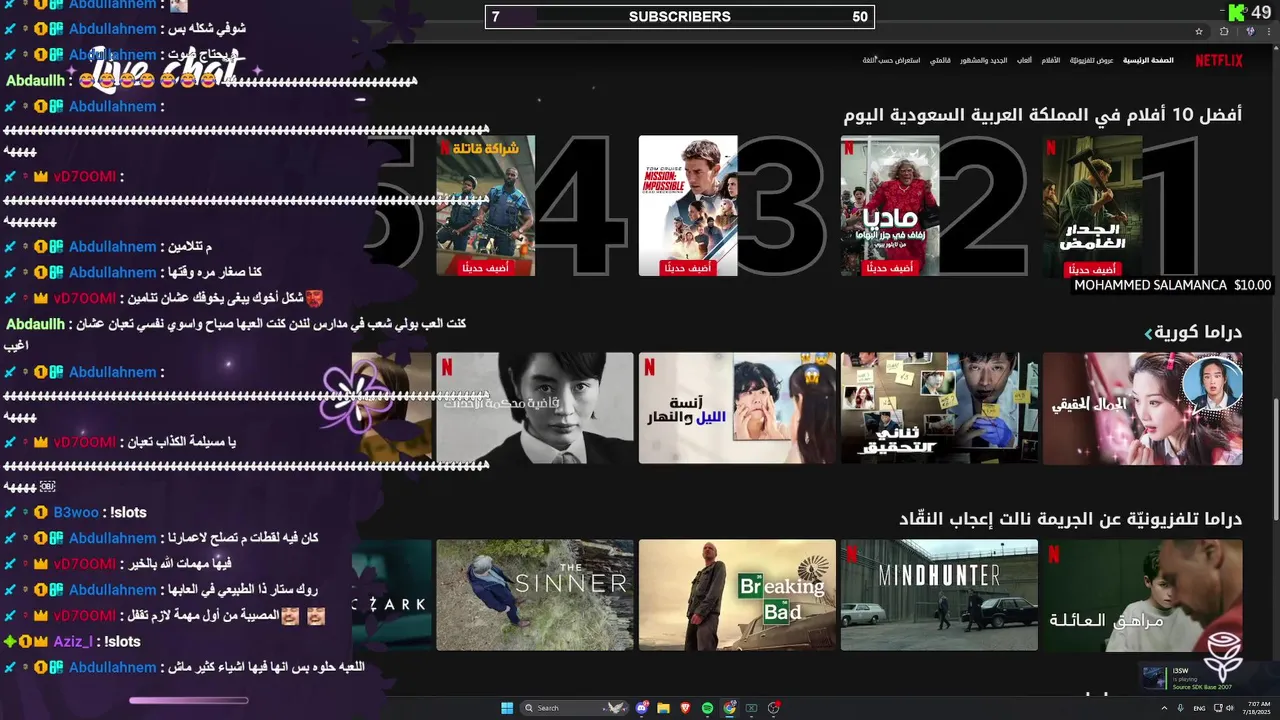Image resolution: width=1280 pixels, height=720 pixels.
Task: Click the microphone tray icon
Action: [1181, 708]
